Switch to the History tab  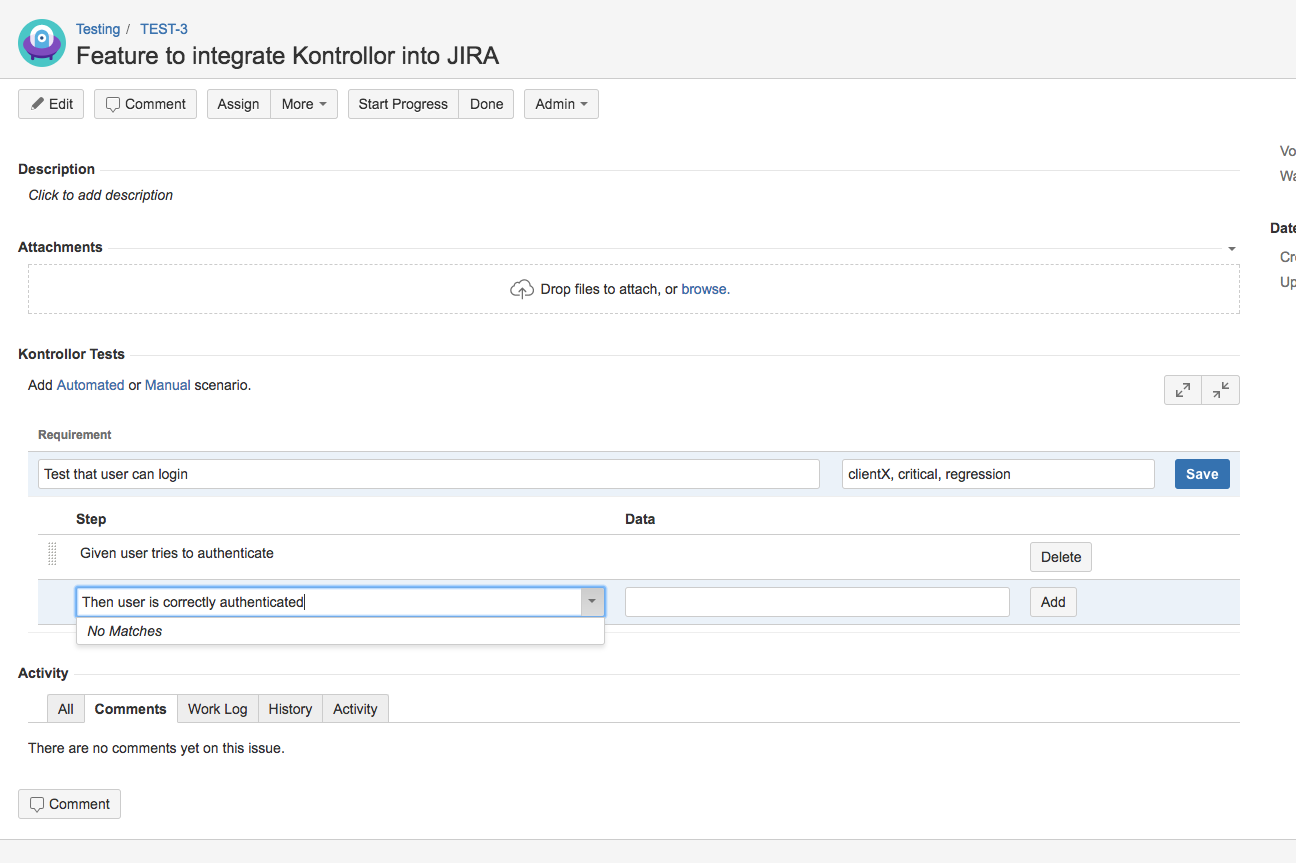click(x=290, y=709)
